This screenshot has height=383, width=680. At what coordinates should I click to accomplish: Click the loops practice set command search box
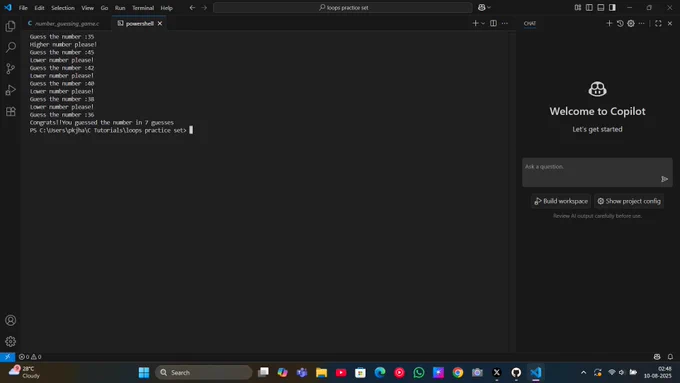point(343,7)
